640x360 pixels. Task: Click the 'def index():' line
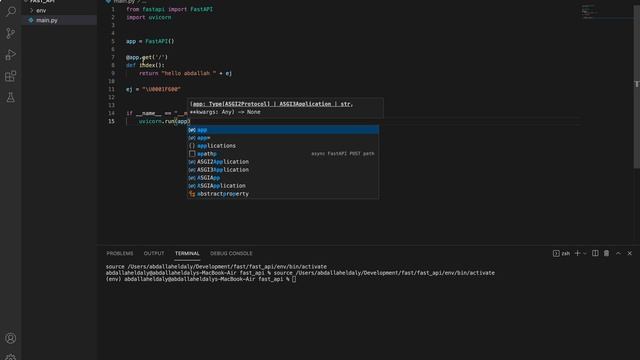[x=145, y=65]
